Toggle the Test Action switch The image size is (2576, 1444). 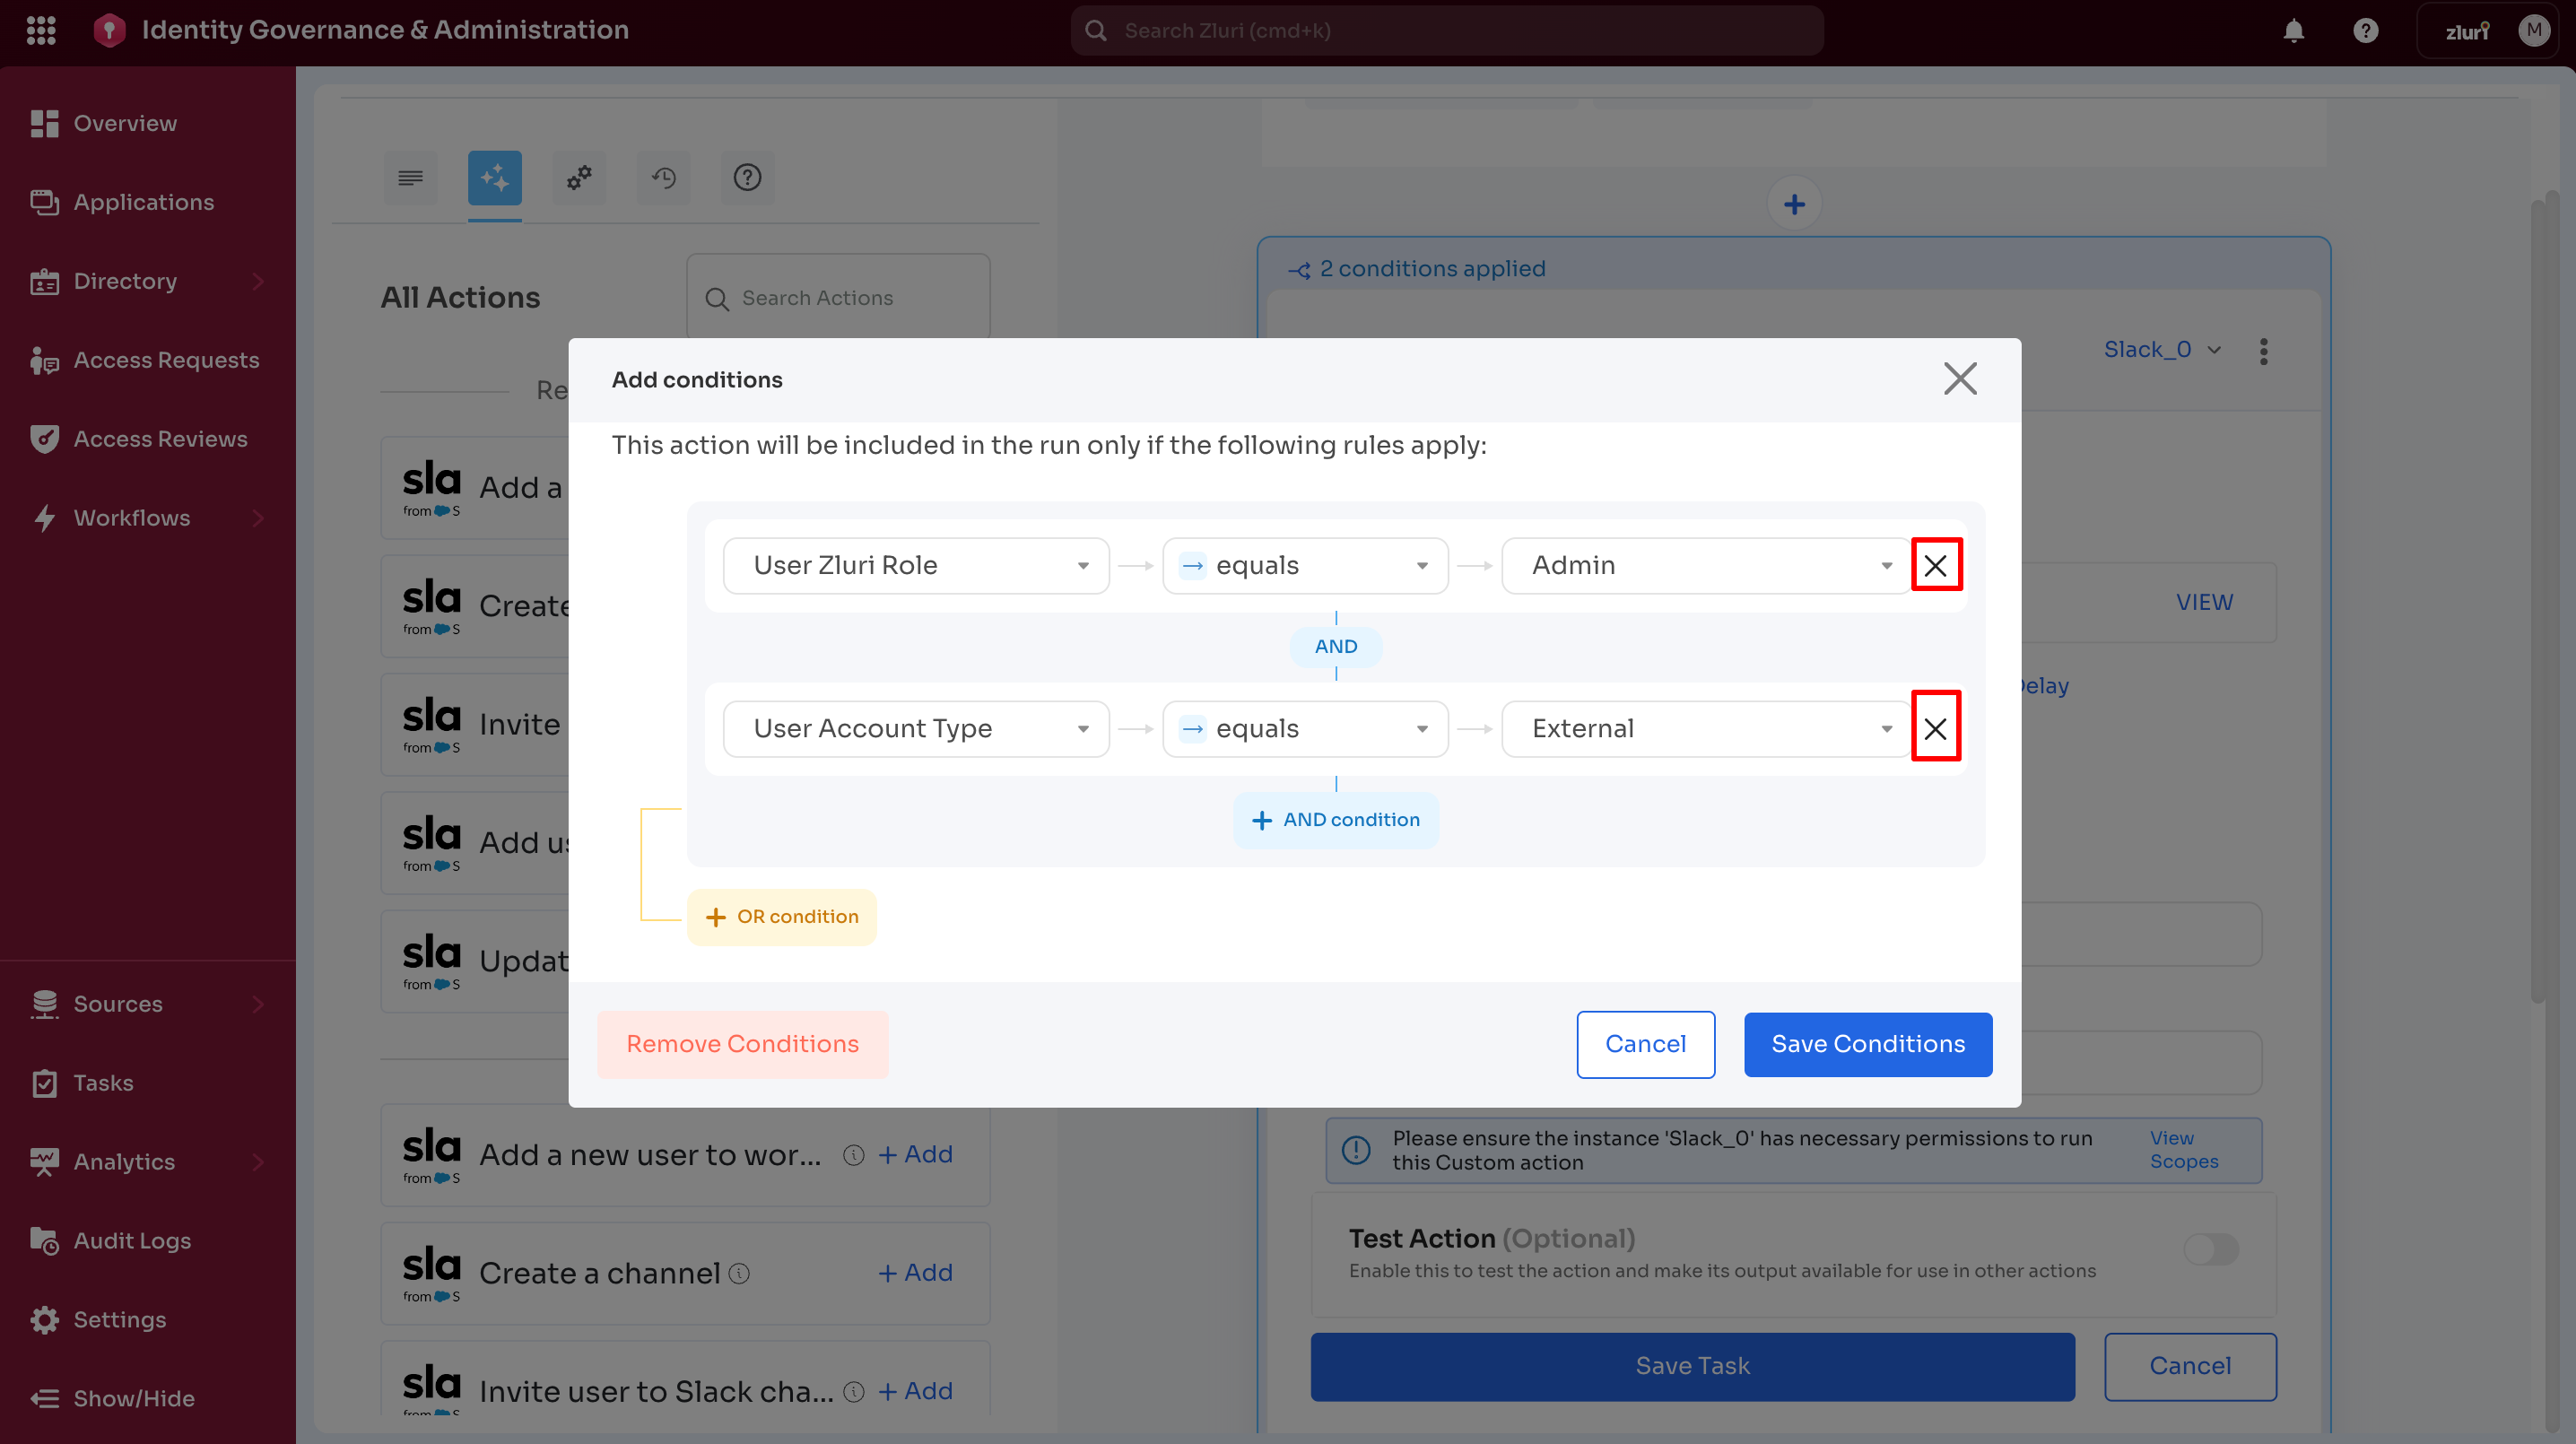pos(2210,1248)
